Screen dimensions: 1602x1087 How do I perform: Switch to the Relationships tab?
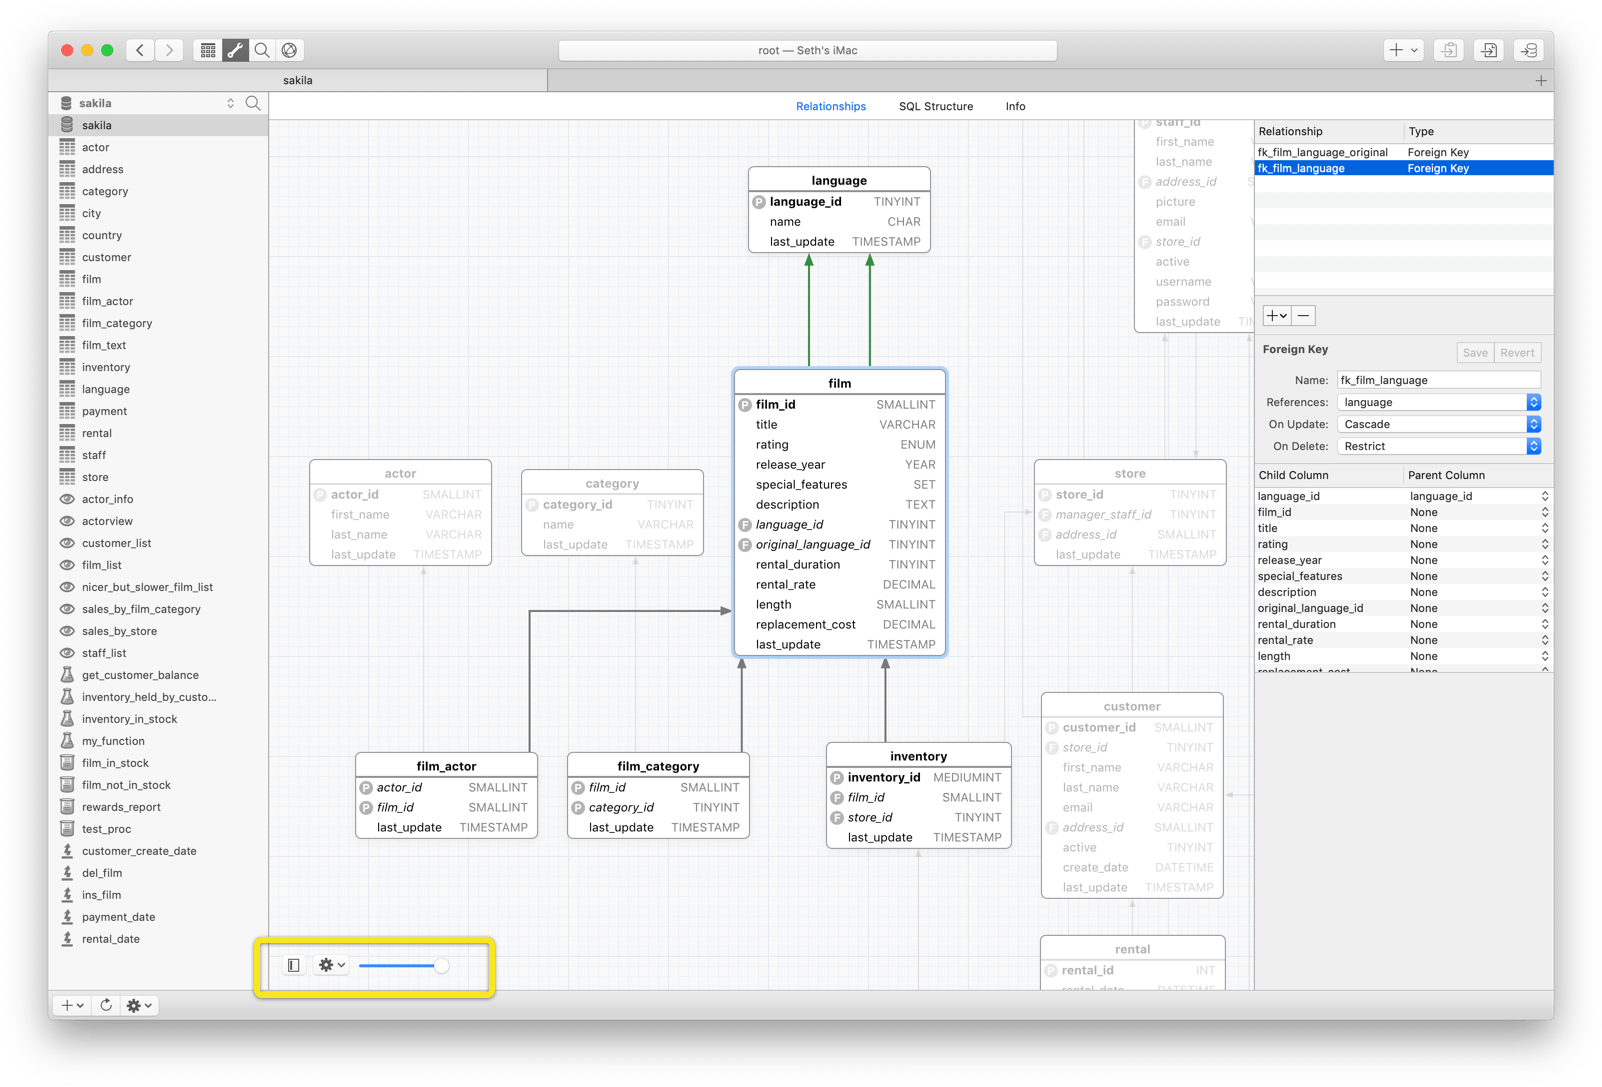pyautogui.click(x=831, y=106)
